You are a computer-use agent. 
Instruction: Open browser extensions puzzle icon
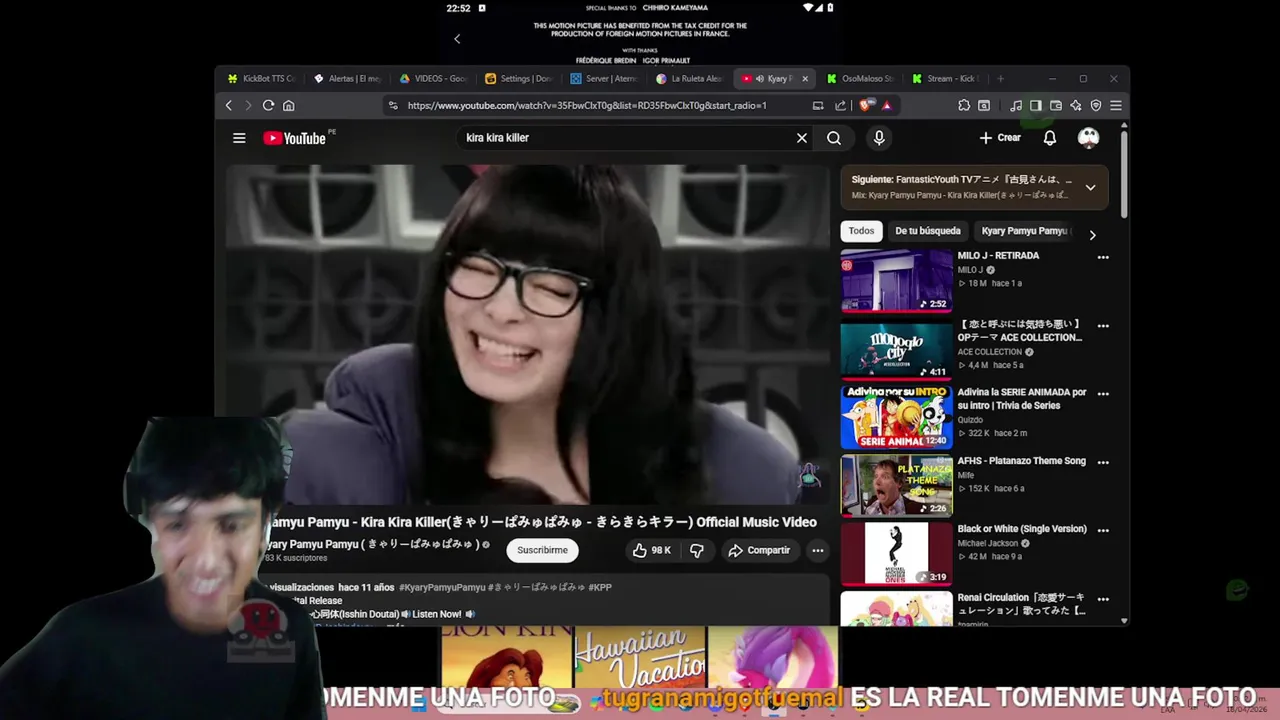click(964, 105)
